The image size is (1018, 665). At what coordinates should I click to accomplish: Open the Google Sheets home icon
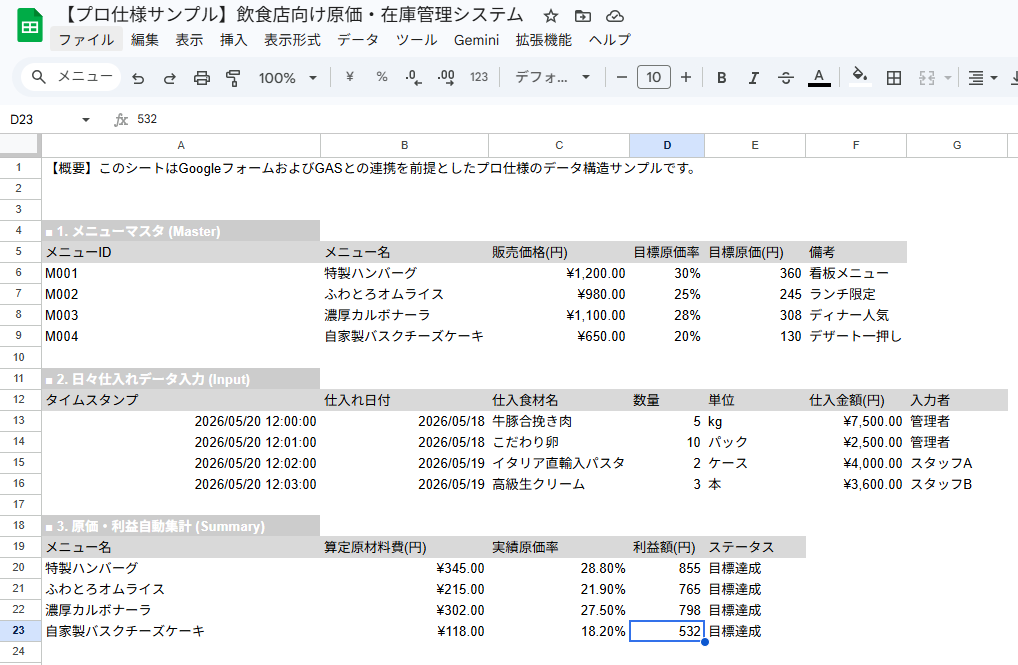(x=29, y=26)
